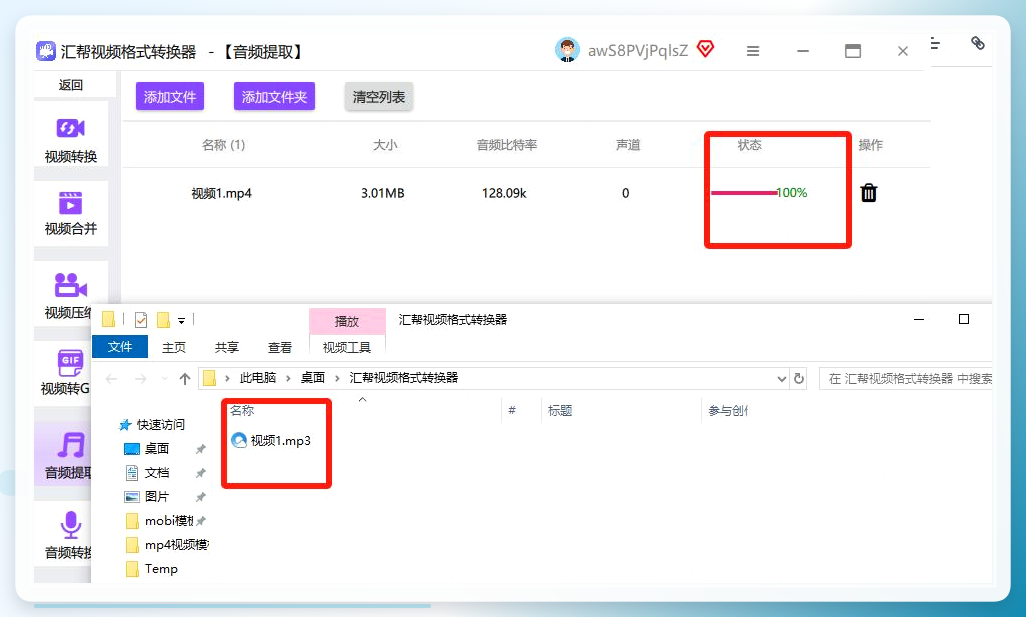The image size is (1026, 617).
Task: Click 桌面 in the breadcrumb path
Action: pyautogui.click(x=313, y=378)
